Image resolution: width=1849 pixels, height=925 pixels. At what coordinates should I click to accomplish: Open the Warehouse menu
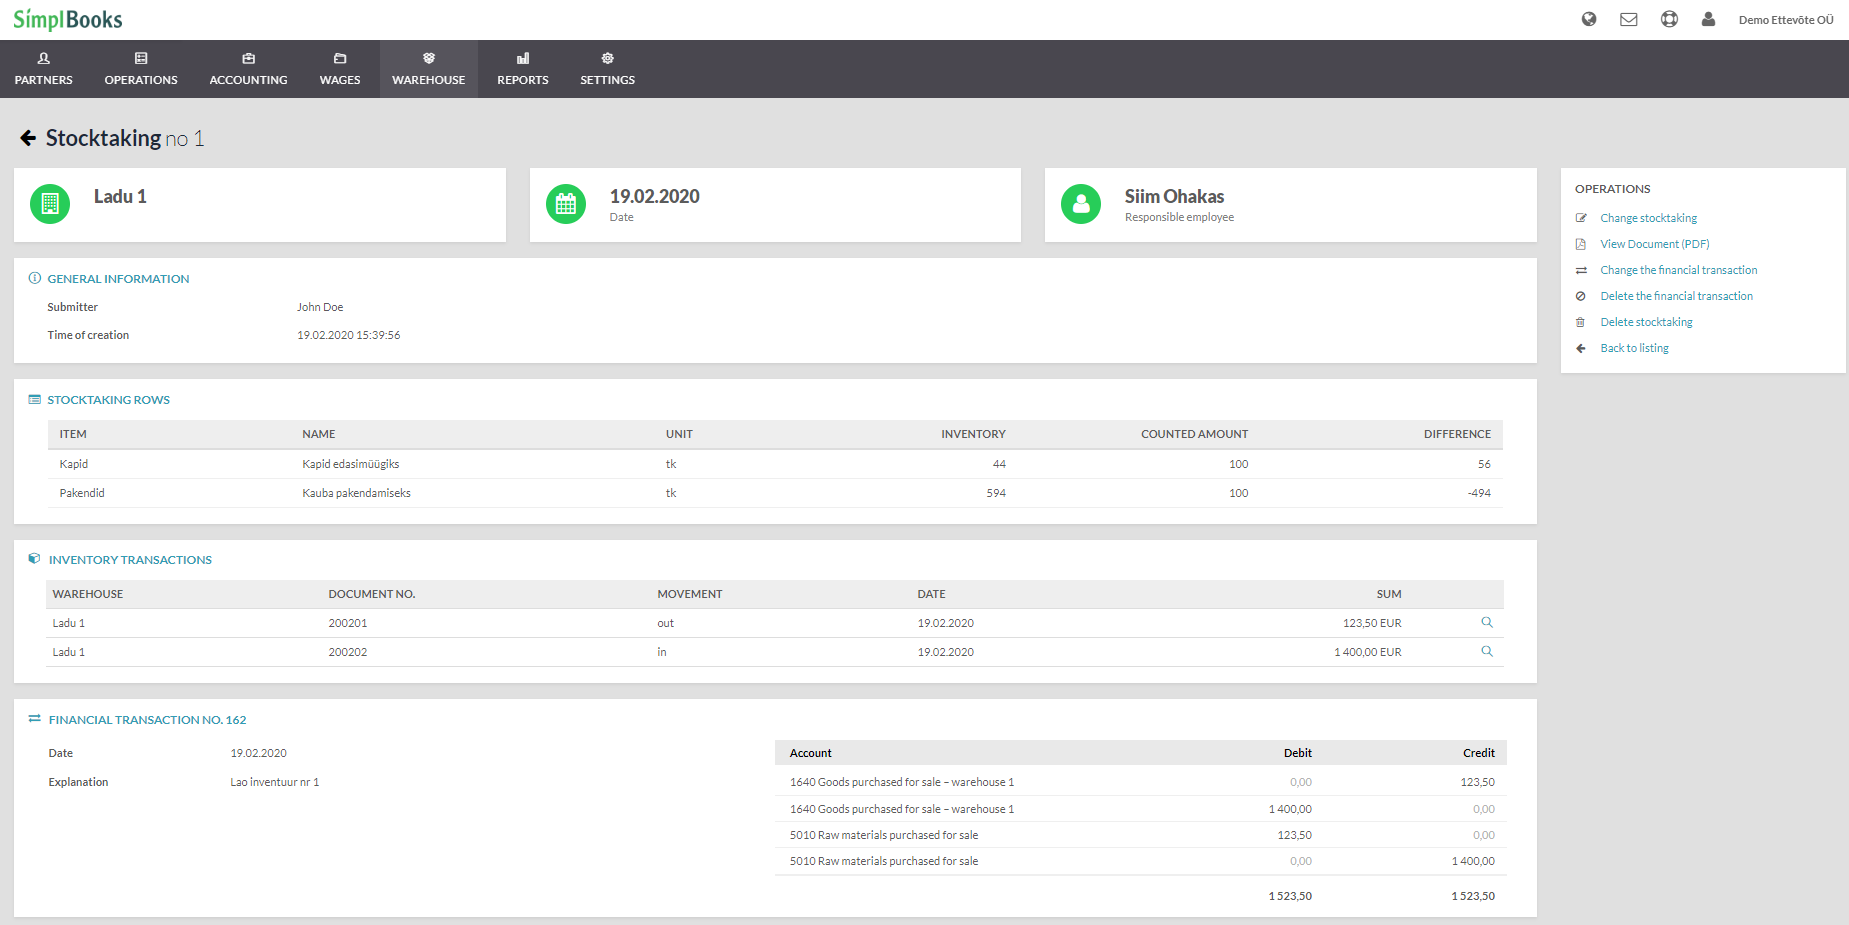click(x=429, y=69)
